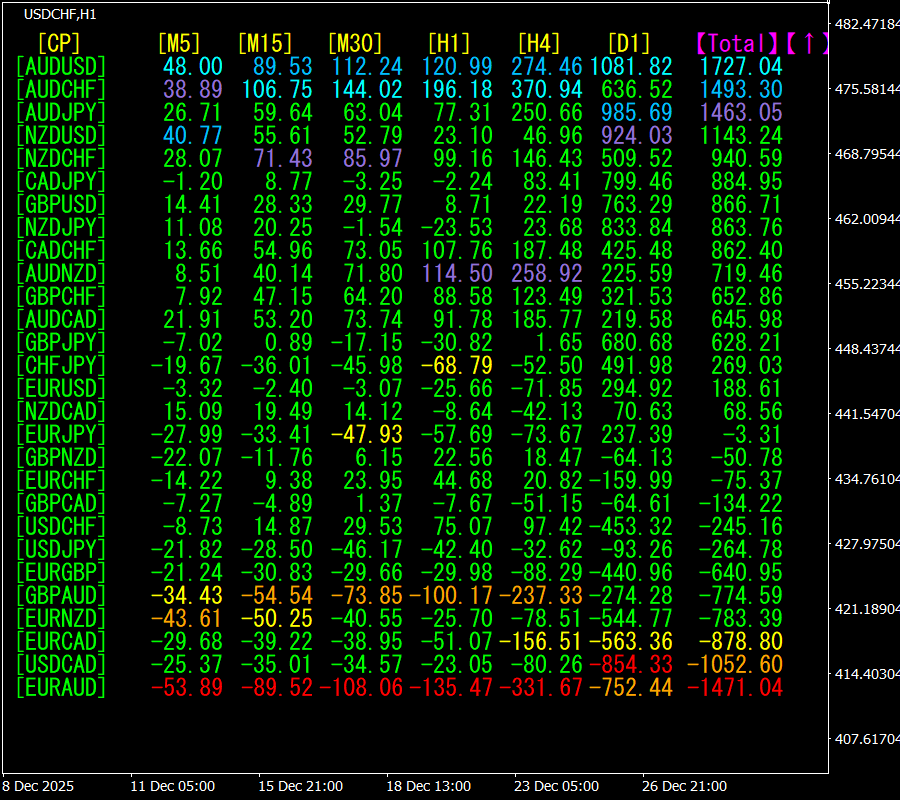Click the 26 Dec 21:00 time label
Screen dimensions: 900x800
click(684, 786)
